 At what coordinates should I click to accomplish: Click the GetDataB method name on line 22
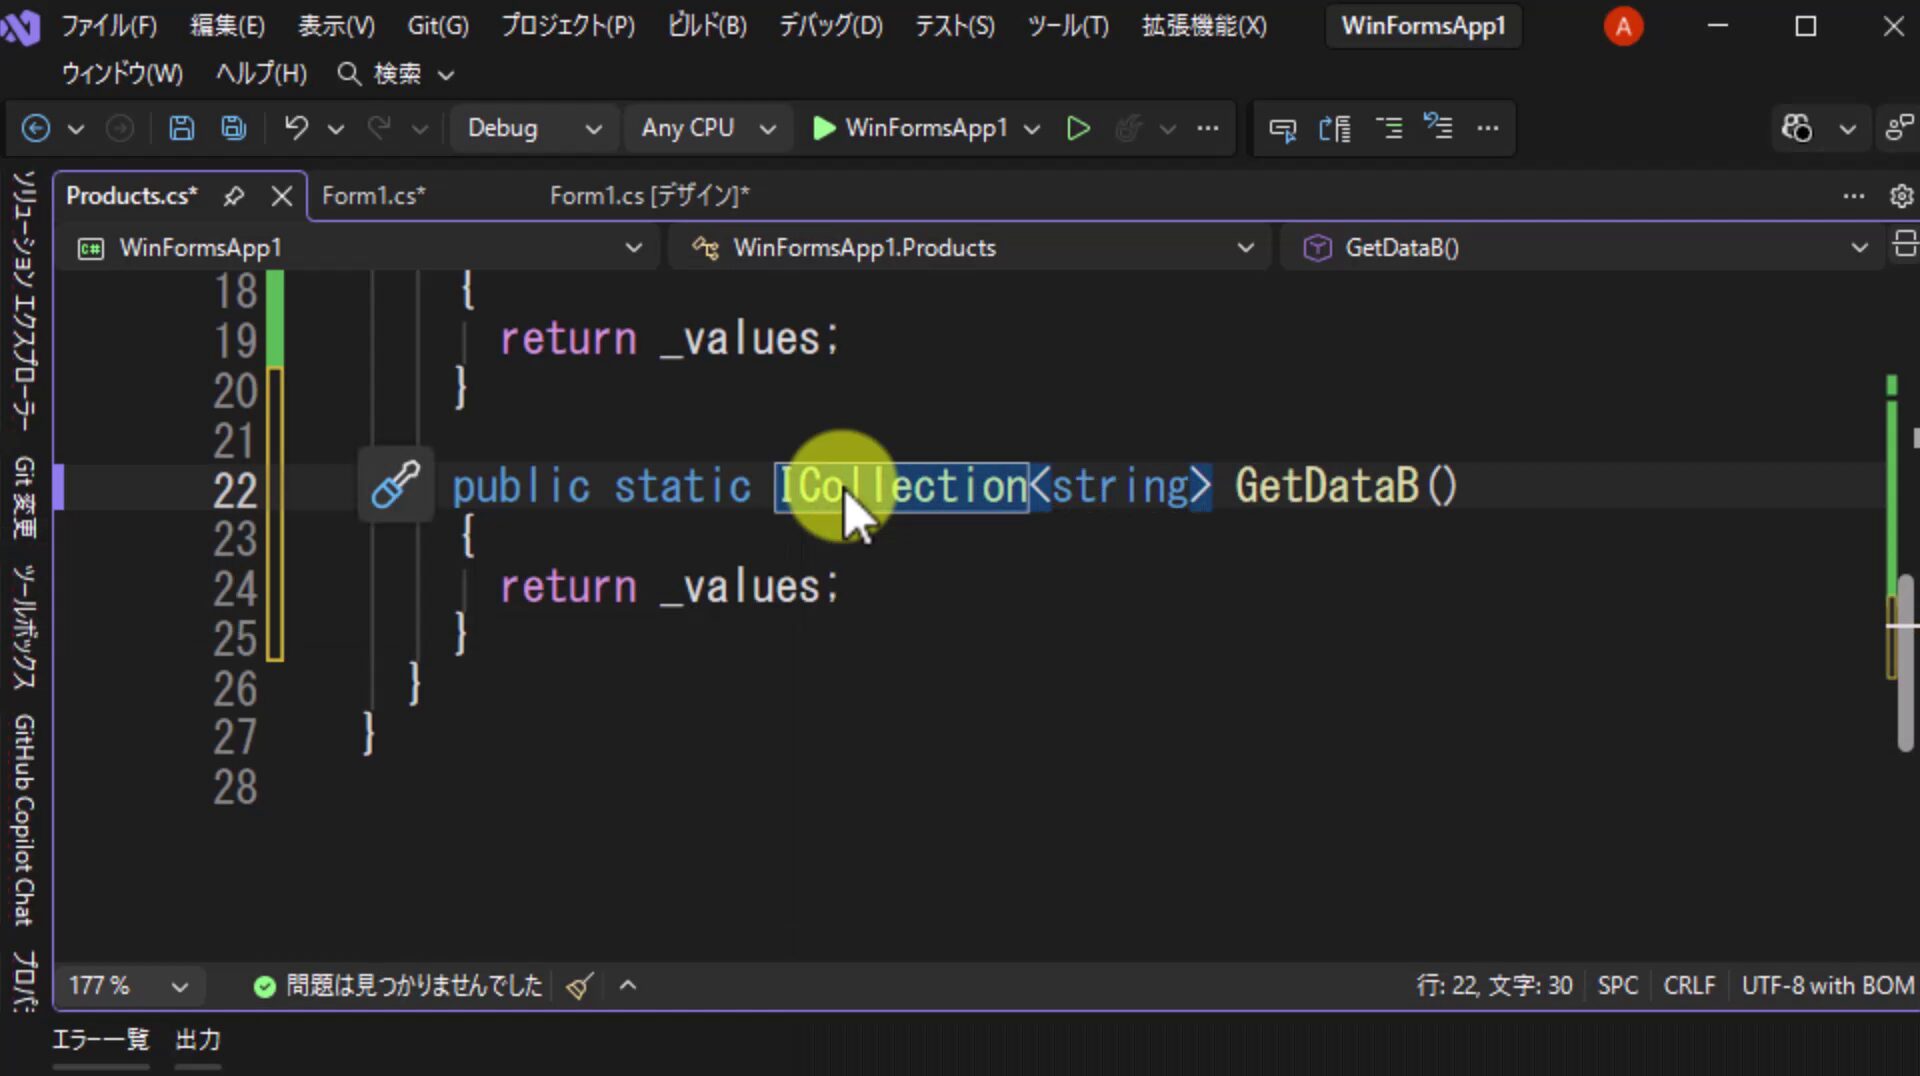[1327, 486]
